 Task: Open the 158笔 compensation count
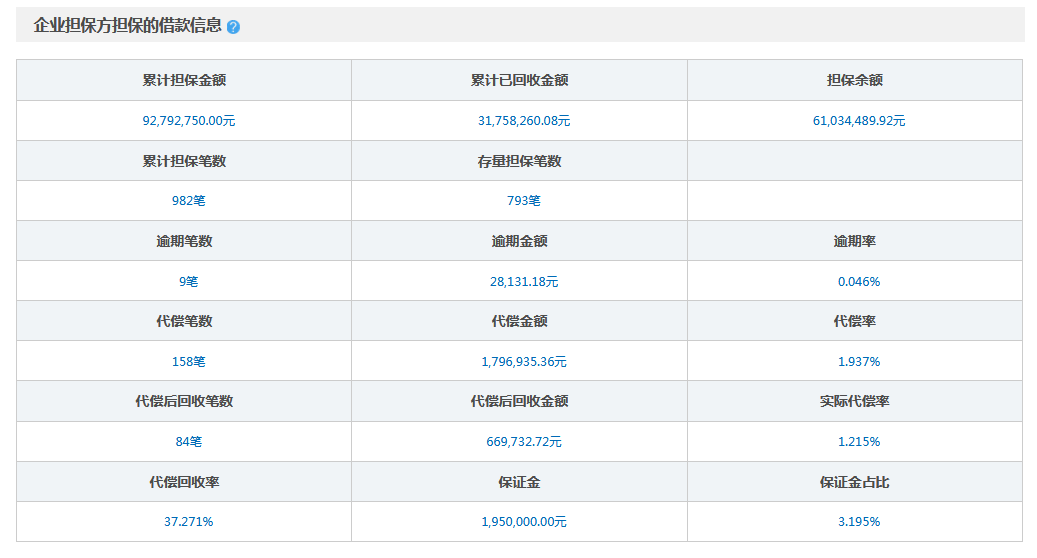pos(189,362)
